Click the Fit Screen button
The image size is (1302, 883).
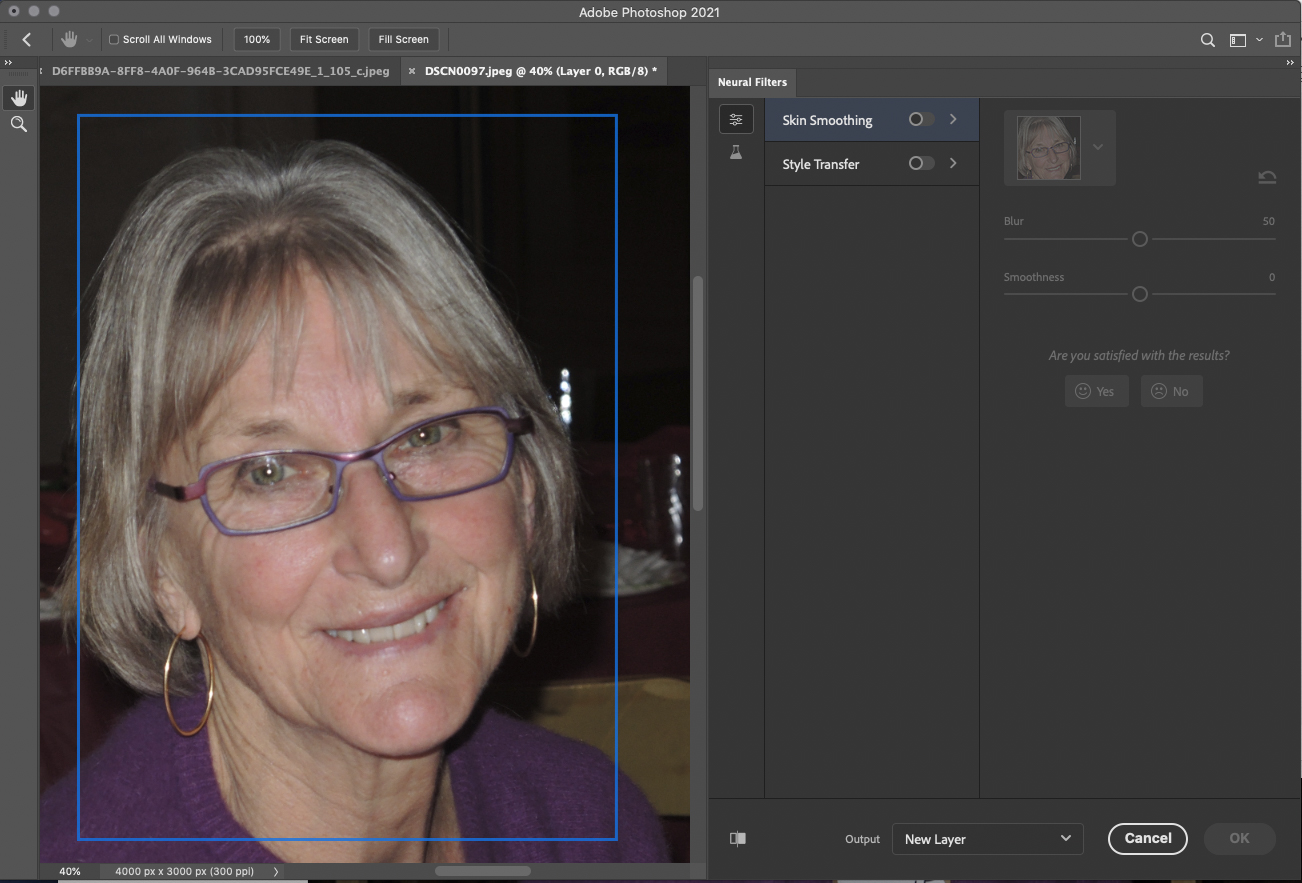[324, 40]
